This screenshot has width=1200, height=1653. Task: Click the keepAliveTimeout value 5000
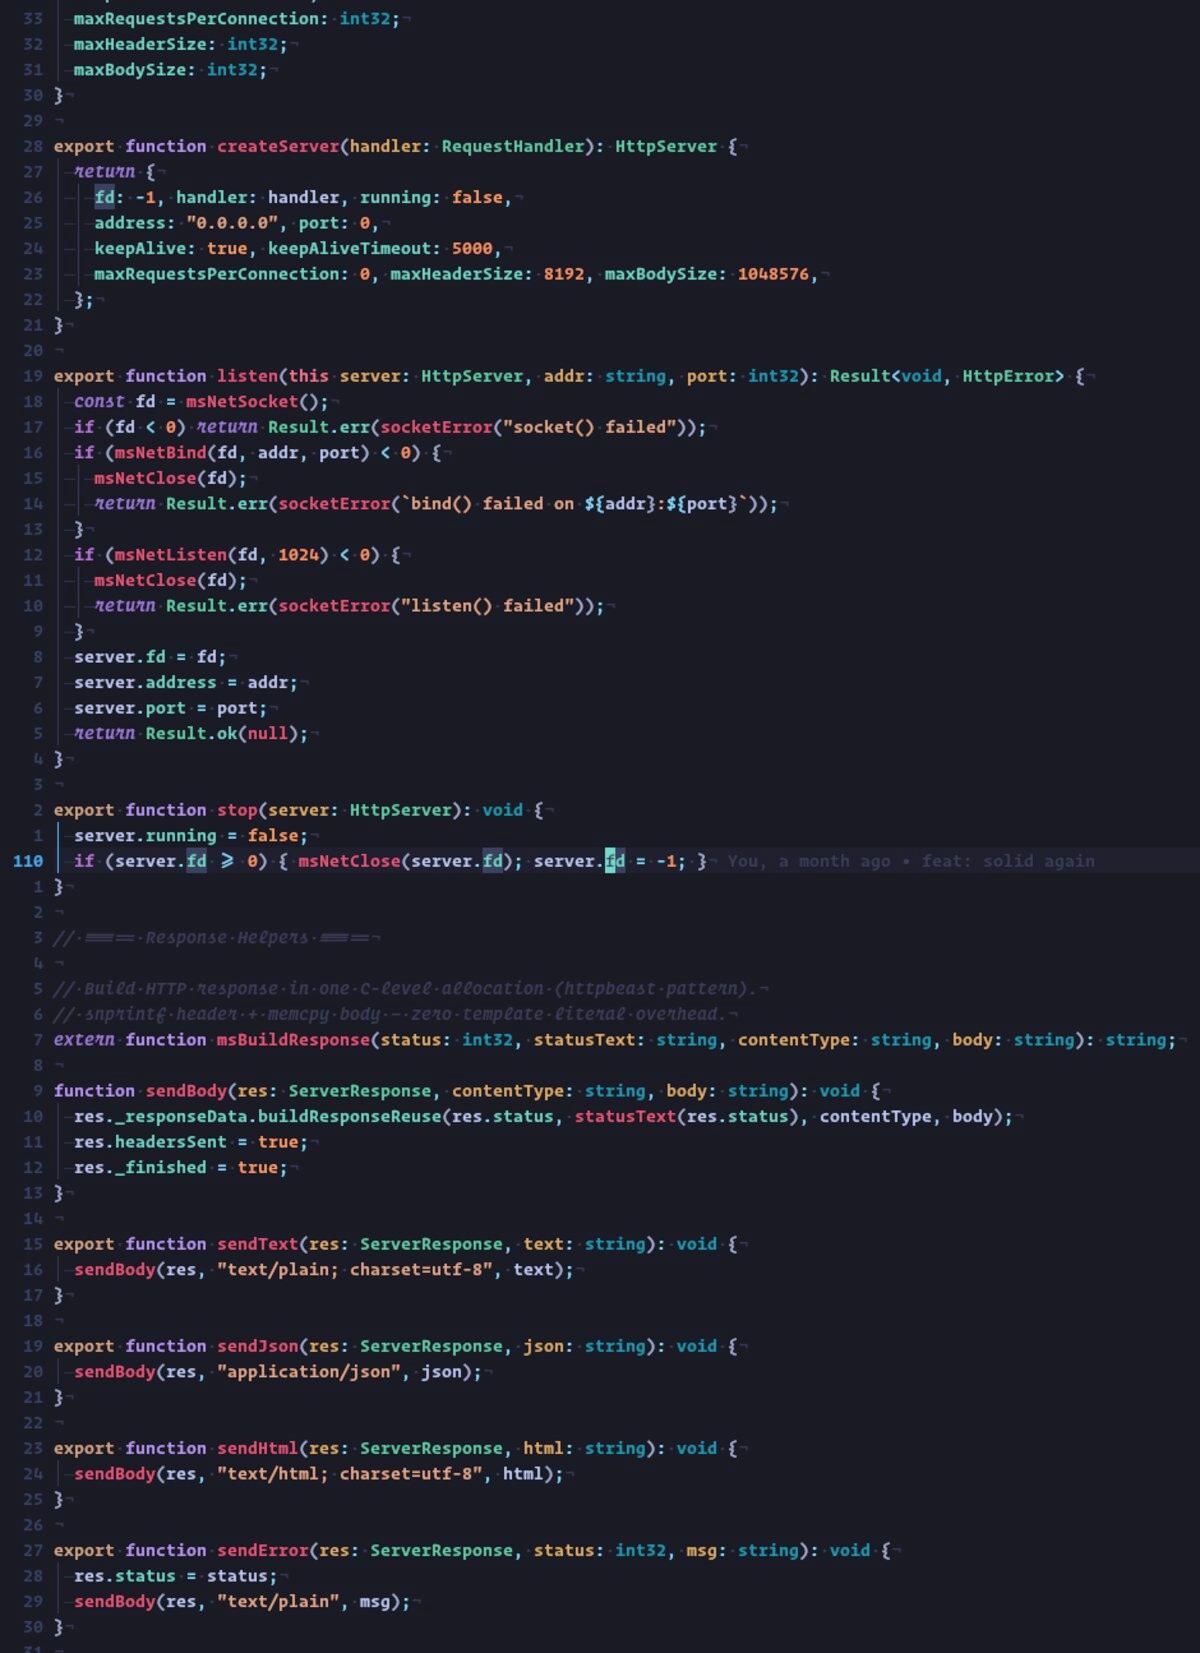pos(472,248)
